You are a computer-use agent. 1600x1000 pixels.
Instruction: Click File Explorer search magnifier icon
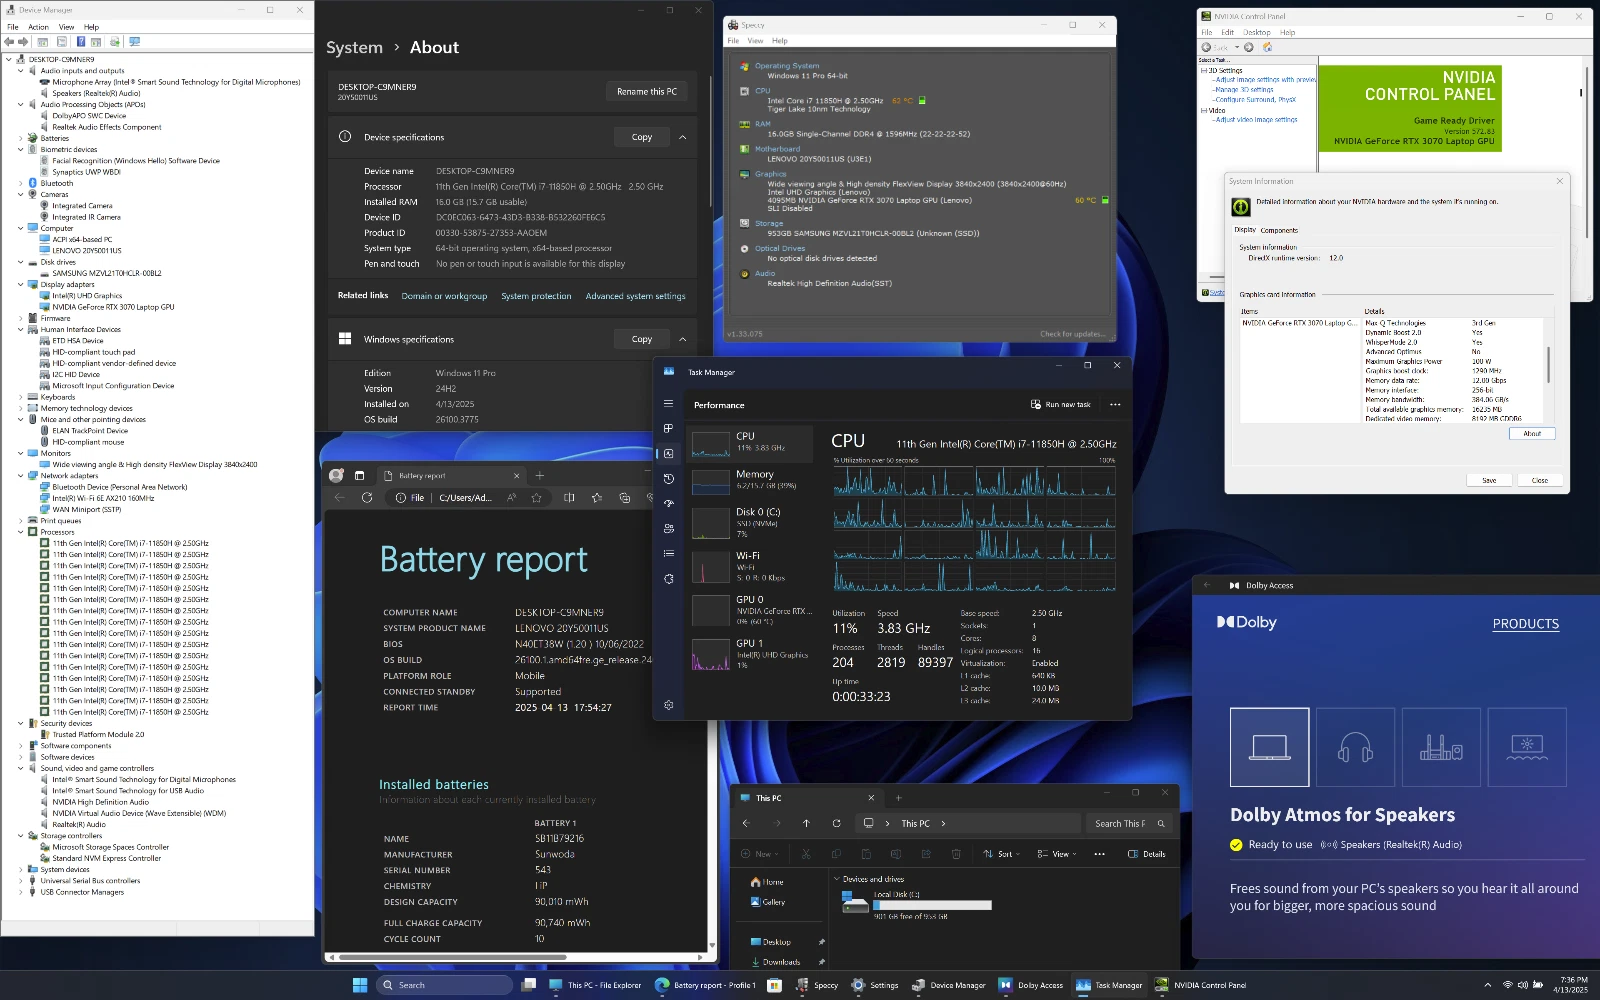tap(1161, 824)
